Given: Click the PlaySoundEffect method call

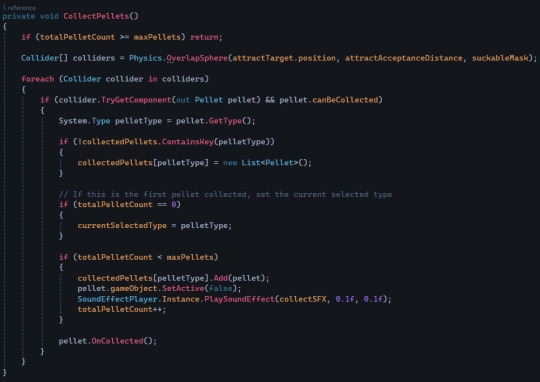Looking at the screenshot, I should [x=239, y=299].
